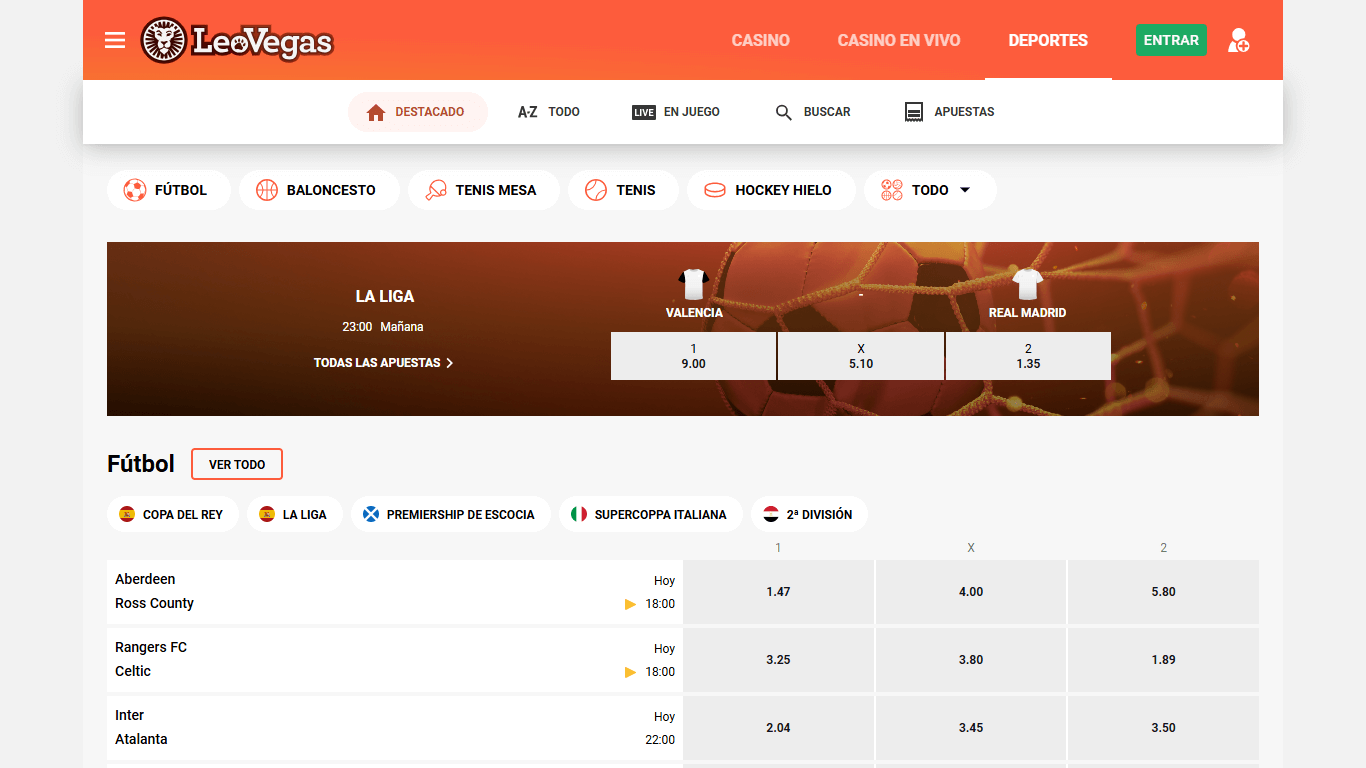Screen dimensions: 1366x768
Task: Click the user registration avatar icon
Action: point(1238,40)
